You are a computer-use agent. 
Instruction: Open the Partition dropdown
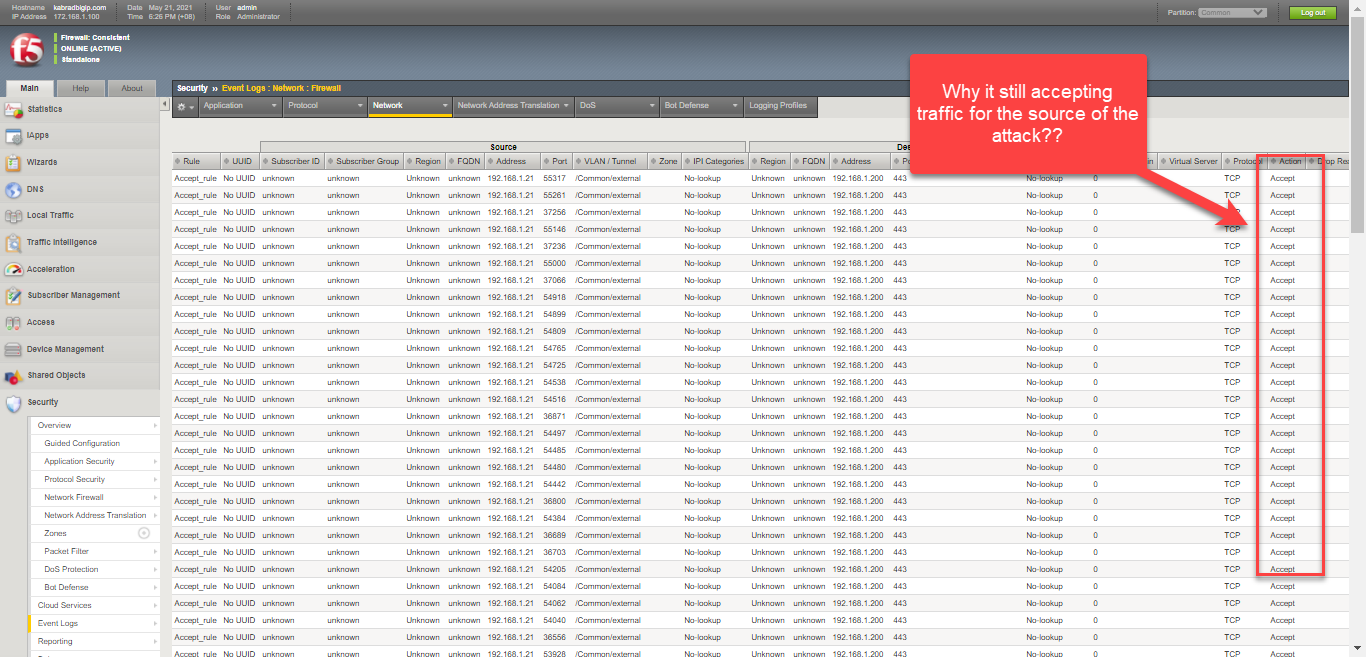click(1232, 13)
